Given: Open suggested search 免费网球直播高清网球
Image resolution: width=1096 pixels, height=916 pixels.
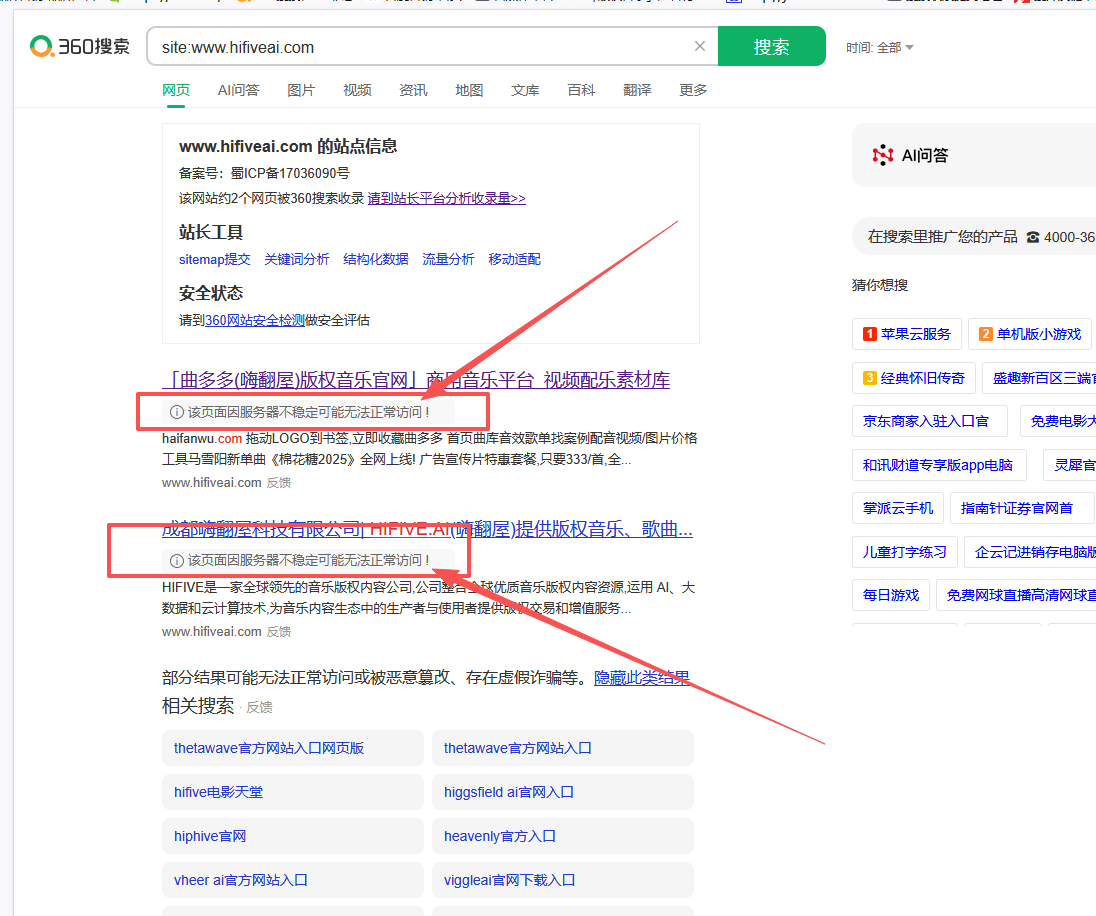Looking at the screenshot, I should coord(1016,595).
